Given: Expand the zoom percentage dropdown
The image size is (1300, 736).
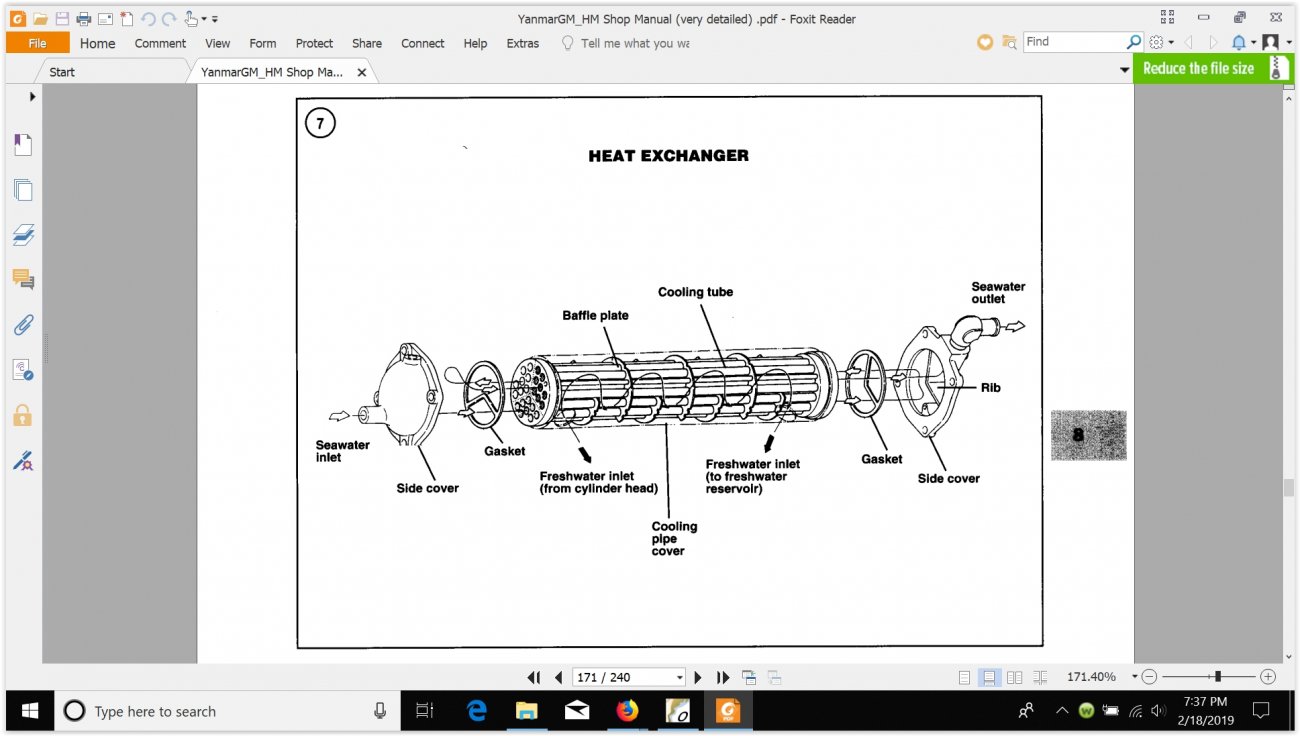Looking at the screenshot, I should pos(1134,677).
